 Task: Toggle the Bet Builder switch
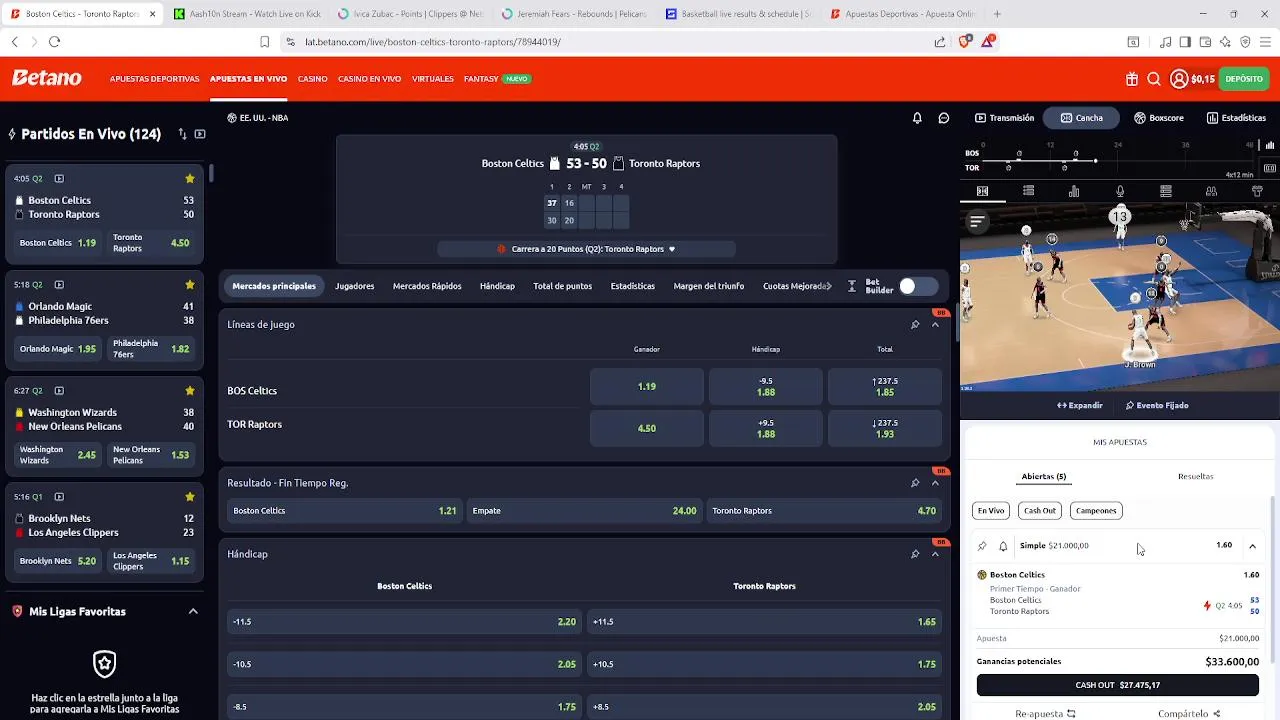point(918,286)
